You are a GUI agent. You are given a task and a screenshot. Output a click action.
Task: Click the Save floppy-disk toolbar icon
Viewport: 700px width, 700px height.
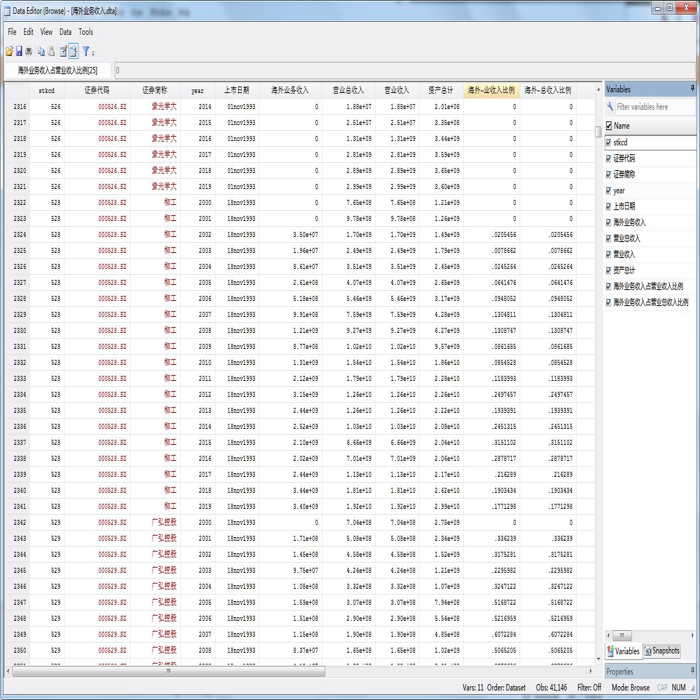[x=19, y=51]
